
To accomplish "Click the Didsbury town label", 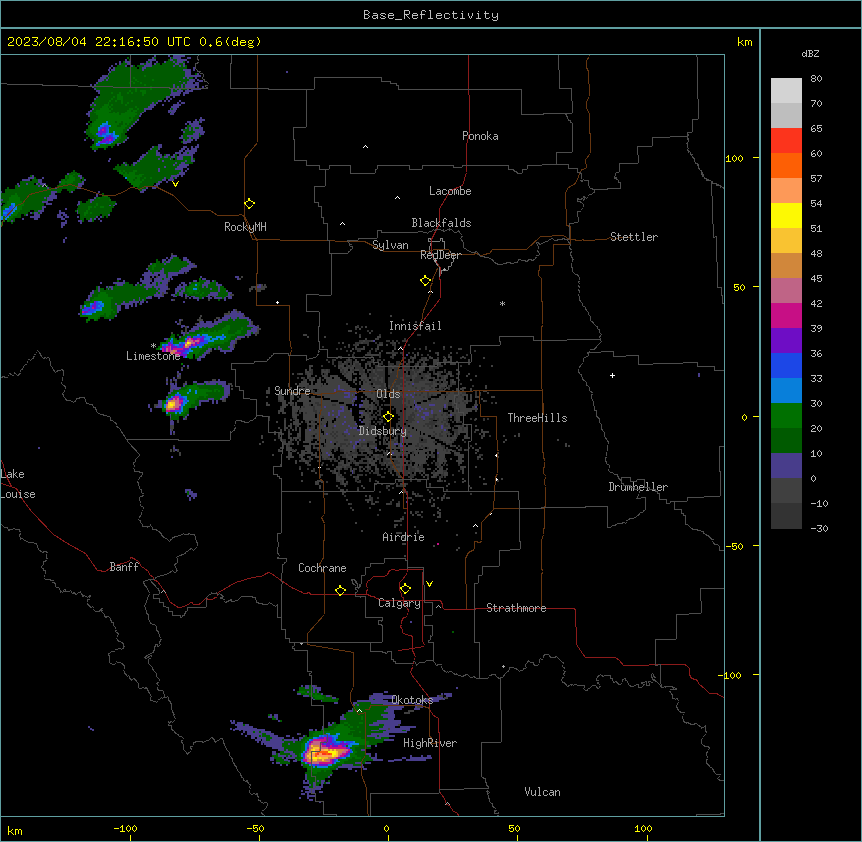I will [383, 431].
